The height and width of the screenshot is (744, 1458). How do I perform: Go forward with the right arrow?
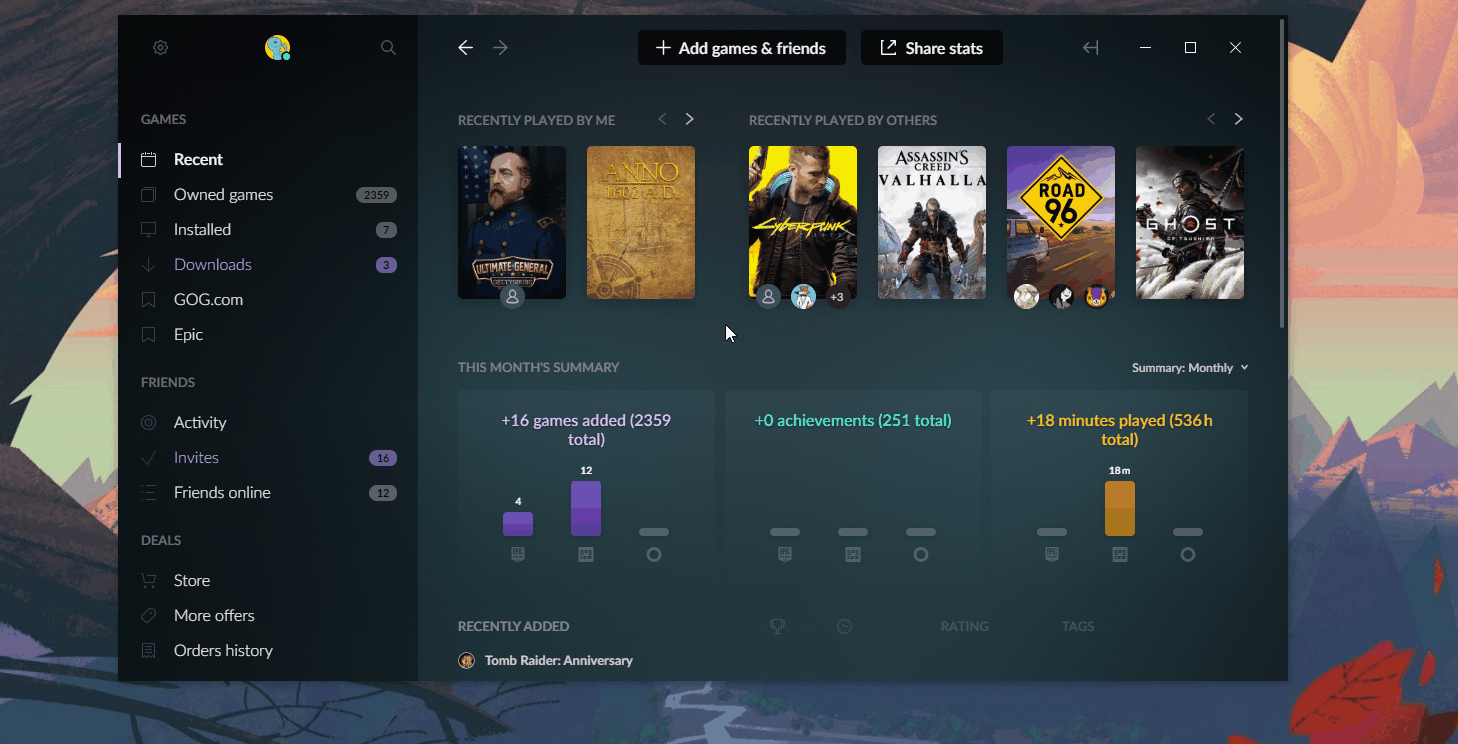(x=500, y=47)
